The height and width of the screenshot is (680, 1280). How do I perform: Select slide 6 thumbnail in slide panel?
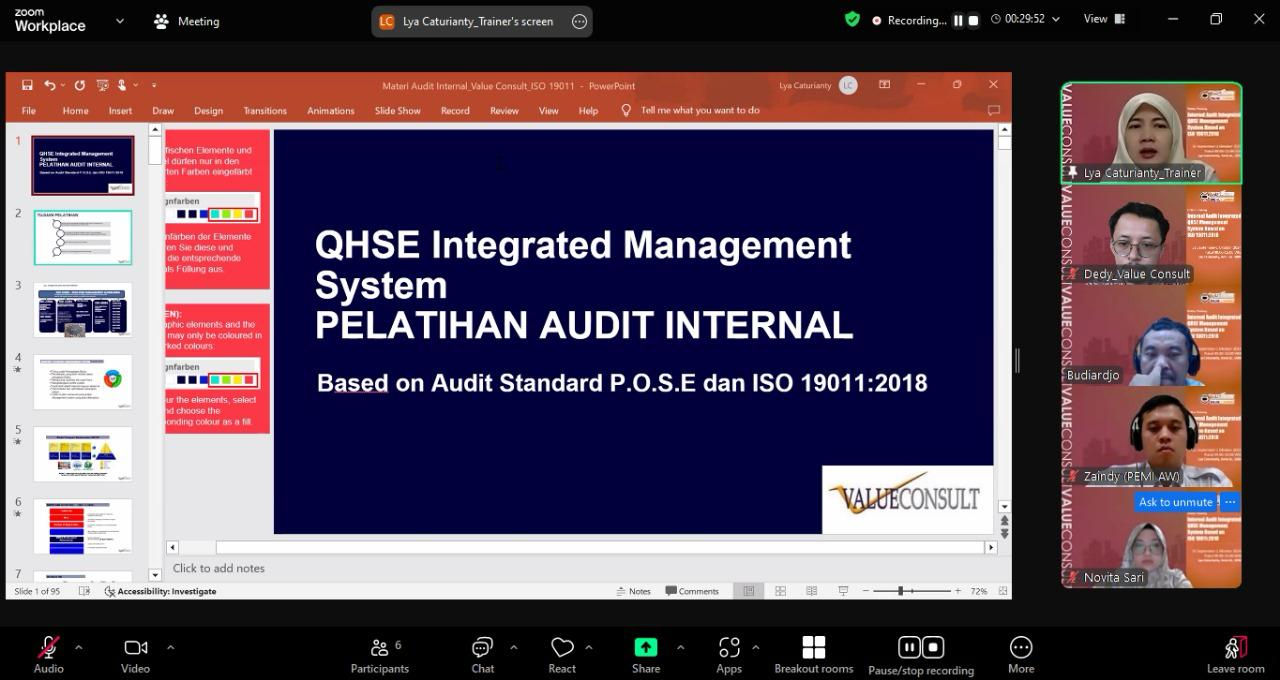click(x=83, y=526)
